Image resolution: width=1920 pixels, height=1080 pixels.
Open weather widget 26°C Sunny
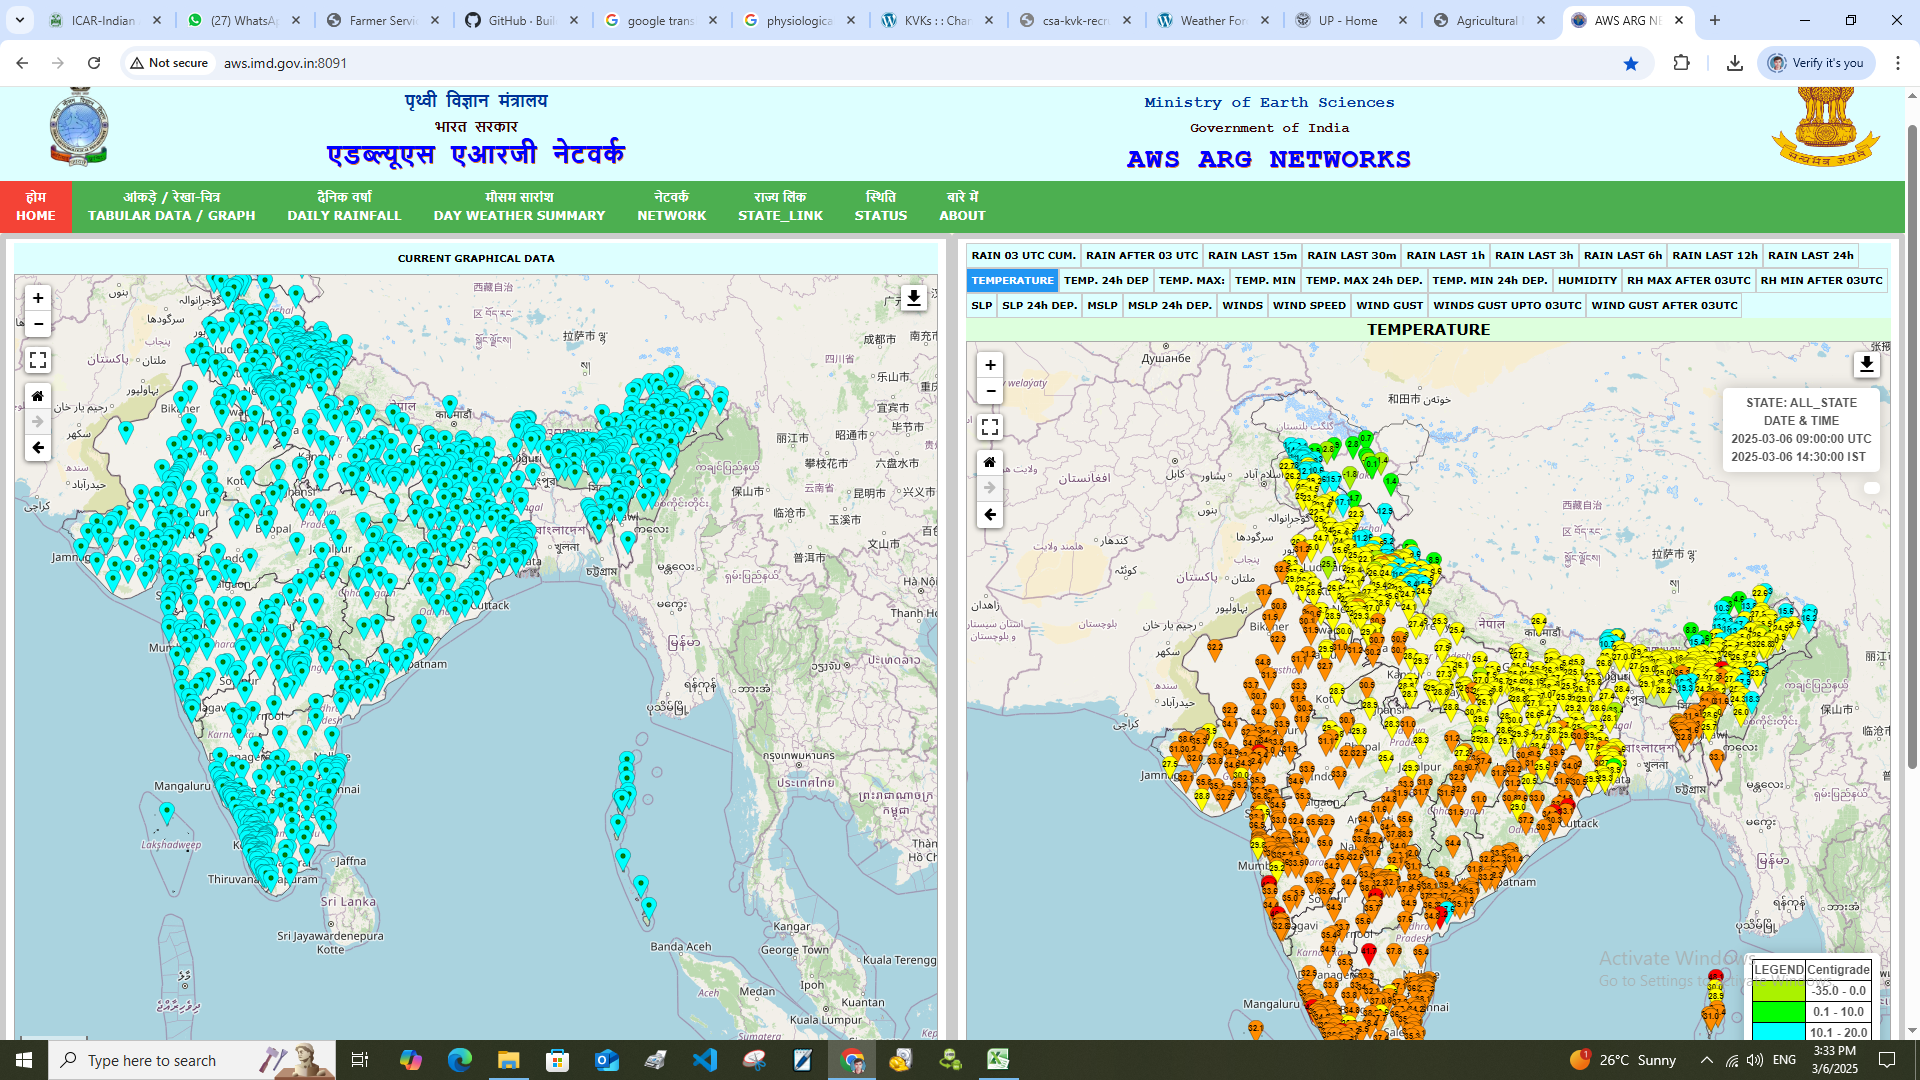point(1622,1060)
